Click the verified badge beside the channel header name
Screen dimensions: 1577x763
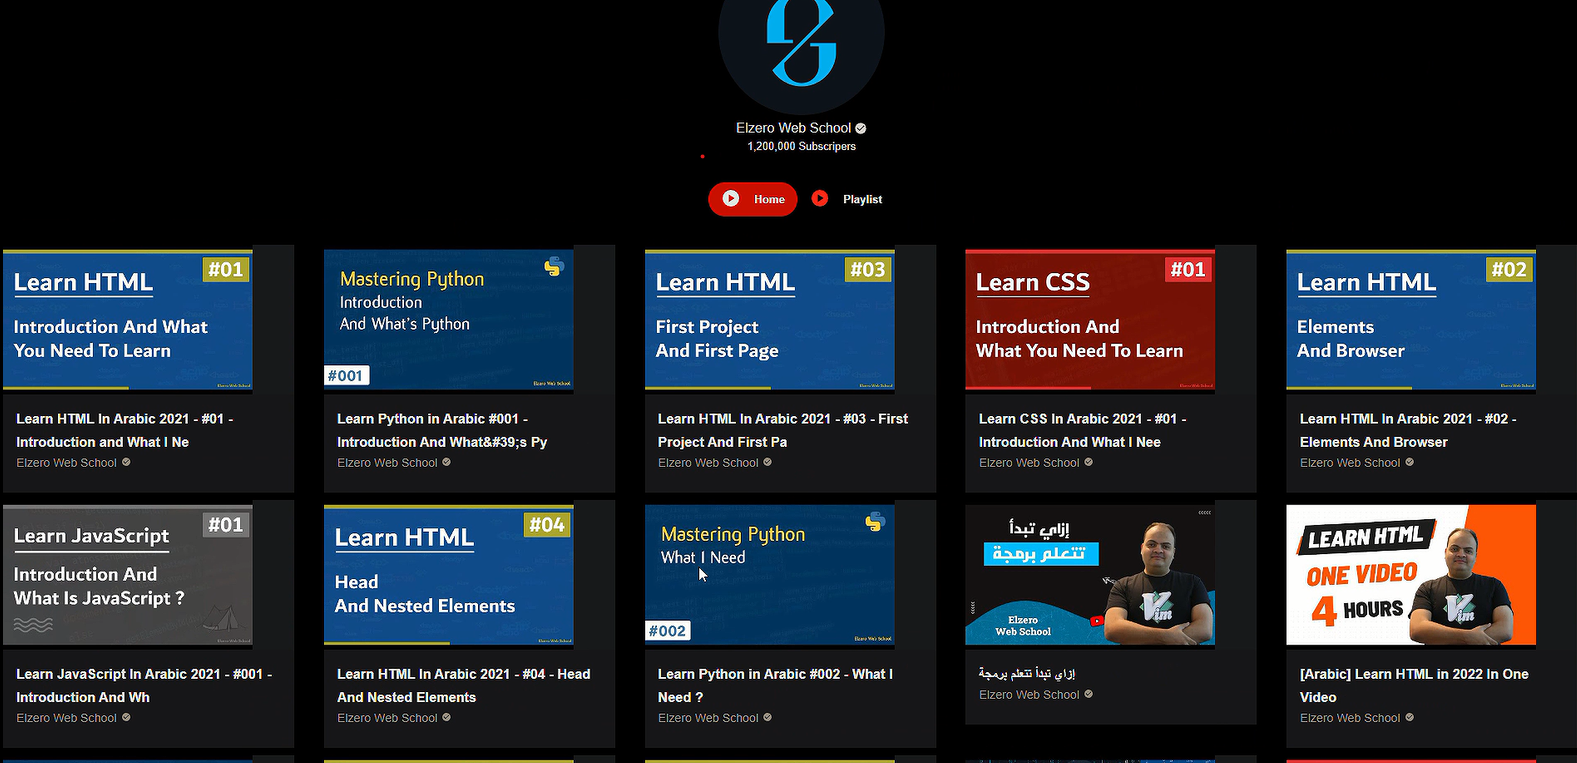click(x=861, y=128)
